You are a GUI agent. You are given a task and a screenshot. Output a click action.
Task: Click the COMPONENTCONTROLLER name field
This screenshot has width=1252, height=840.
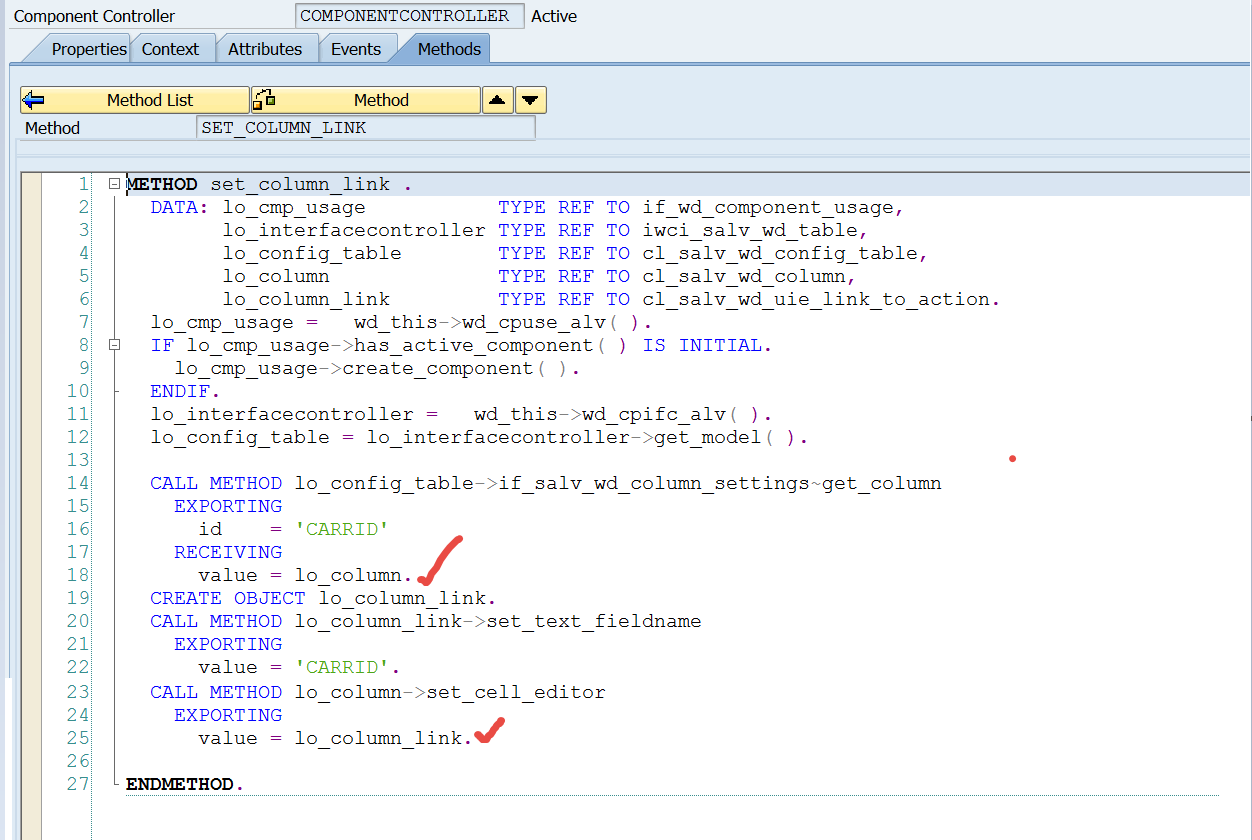click(410, 16)
